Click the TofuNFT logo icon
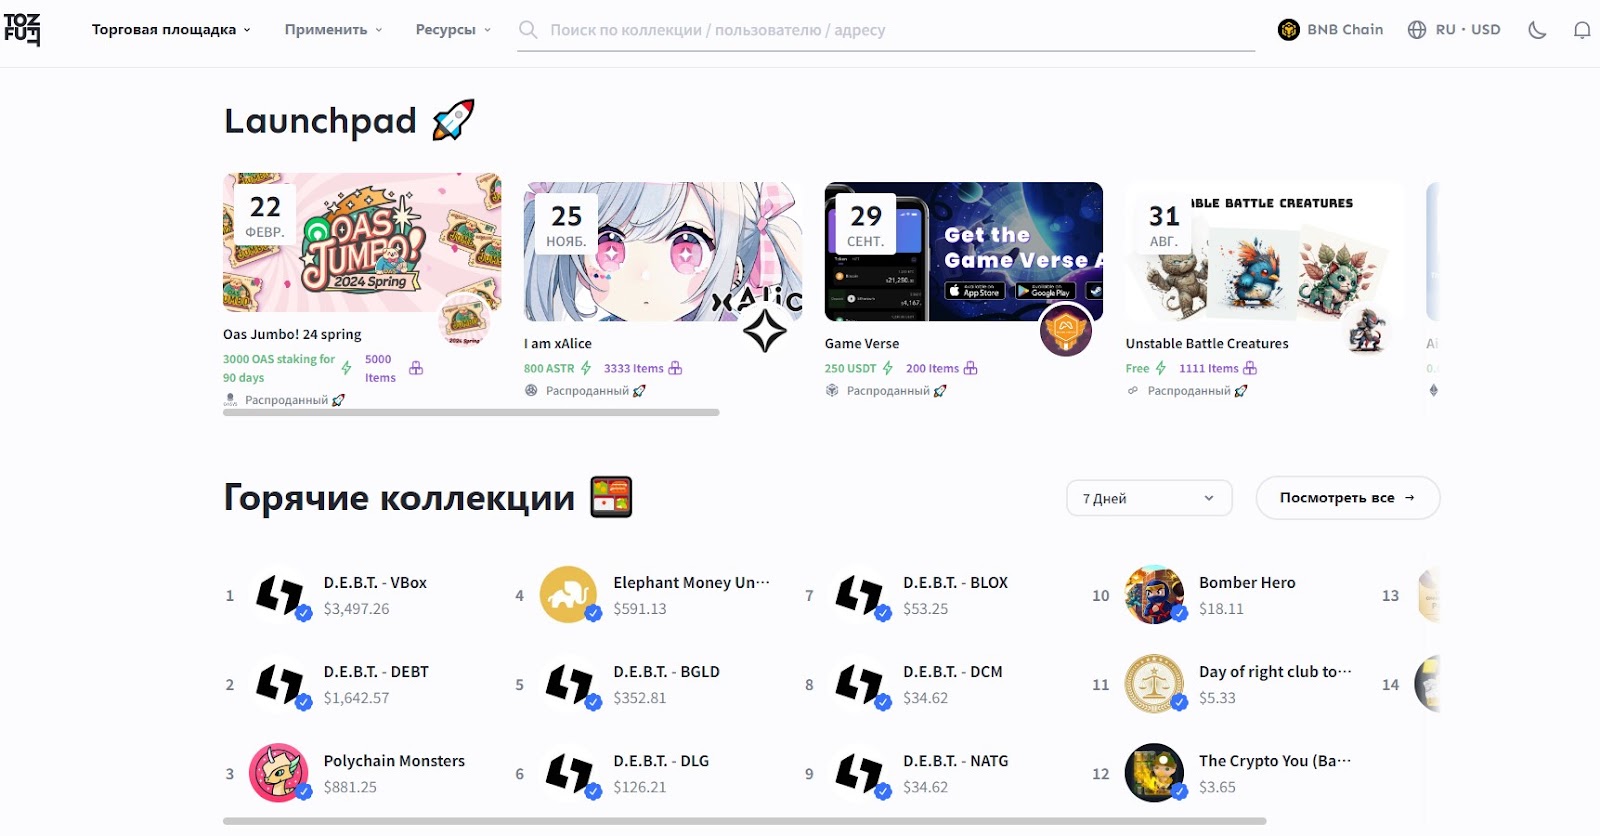Screen dimensions: 1600x836 pos(22,30)
